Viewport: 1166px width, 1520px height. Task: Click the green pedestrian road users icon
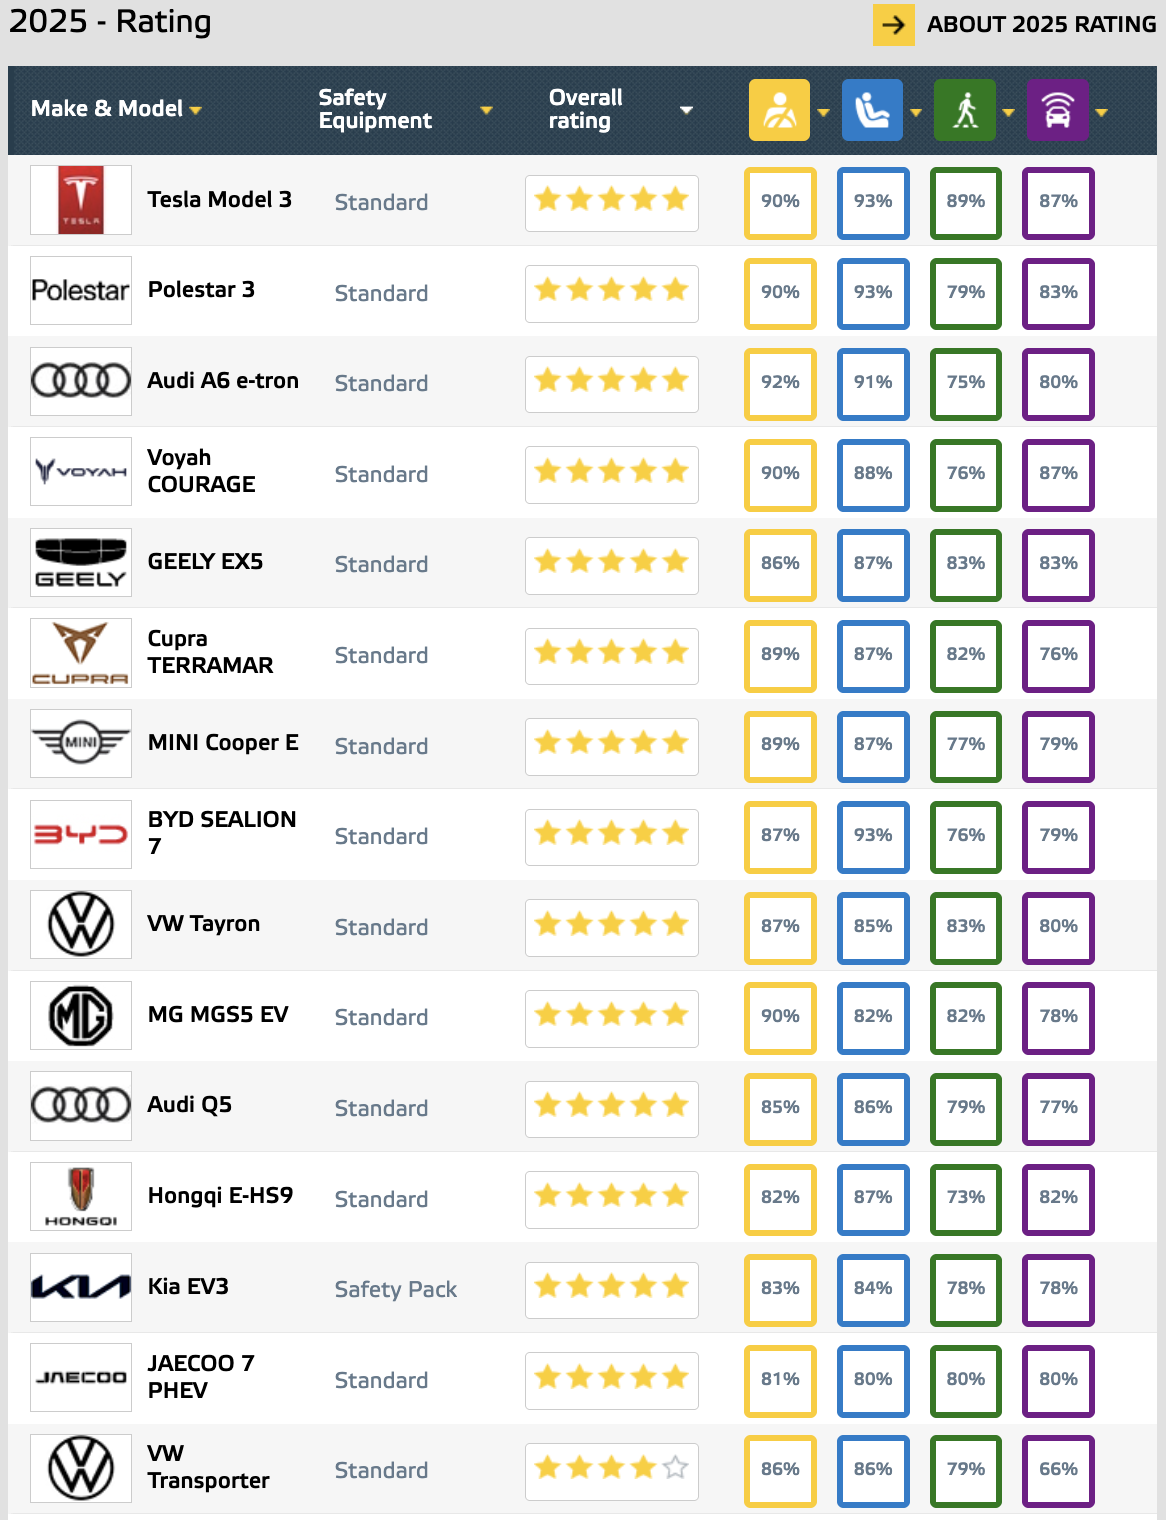pyautogui.click(x=965, y=110)
